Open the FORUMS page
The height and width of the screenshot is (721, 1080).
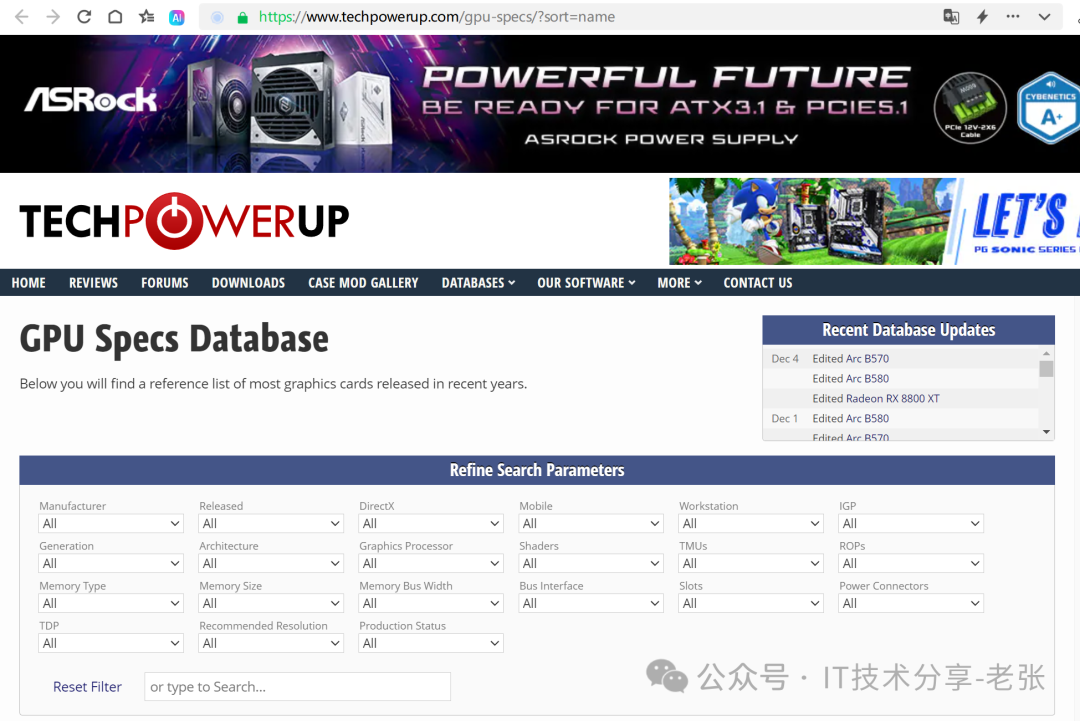[165, 283]
